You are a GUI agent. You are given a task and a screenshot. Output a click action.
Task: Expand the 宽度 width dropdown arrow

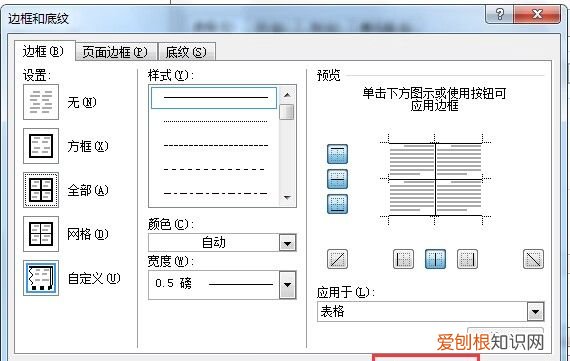[x=288, y=285]
